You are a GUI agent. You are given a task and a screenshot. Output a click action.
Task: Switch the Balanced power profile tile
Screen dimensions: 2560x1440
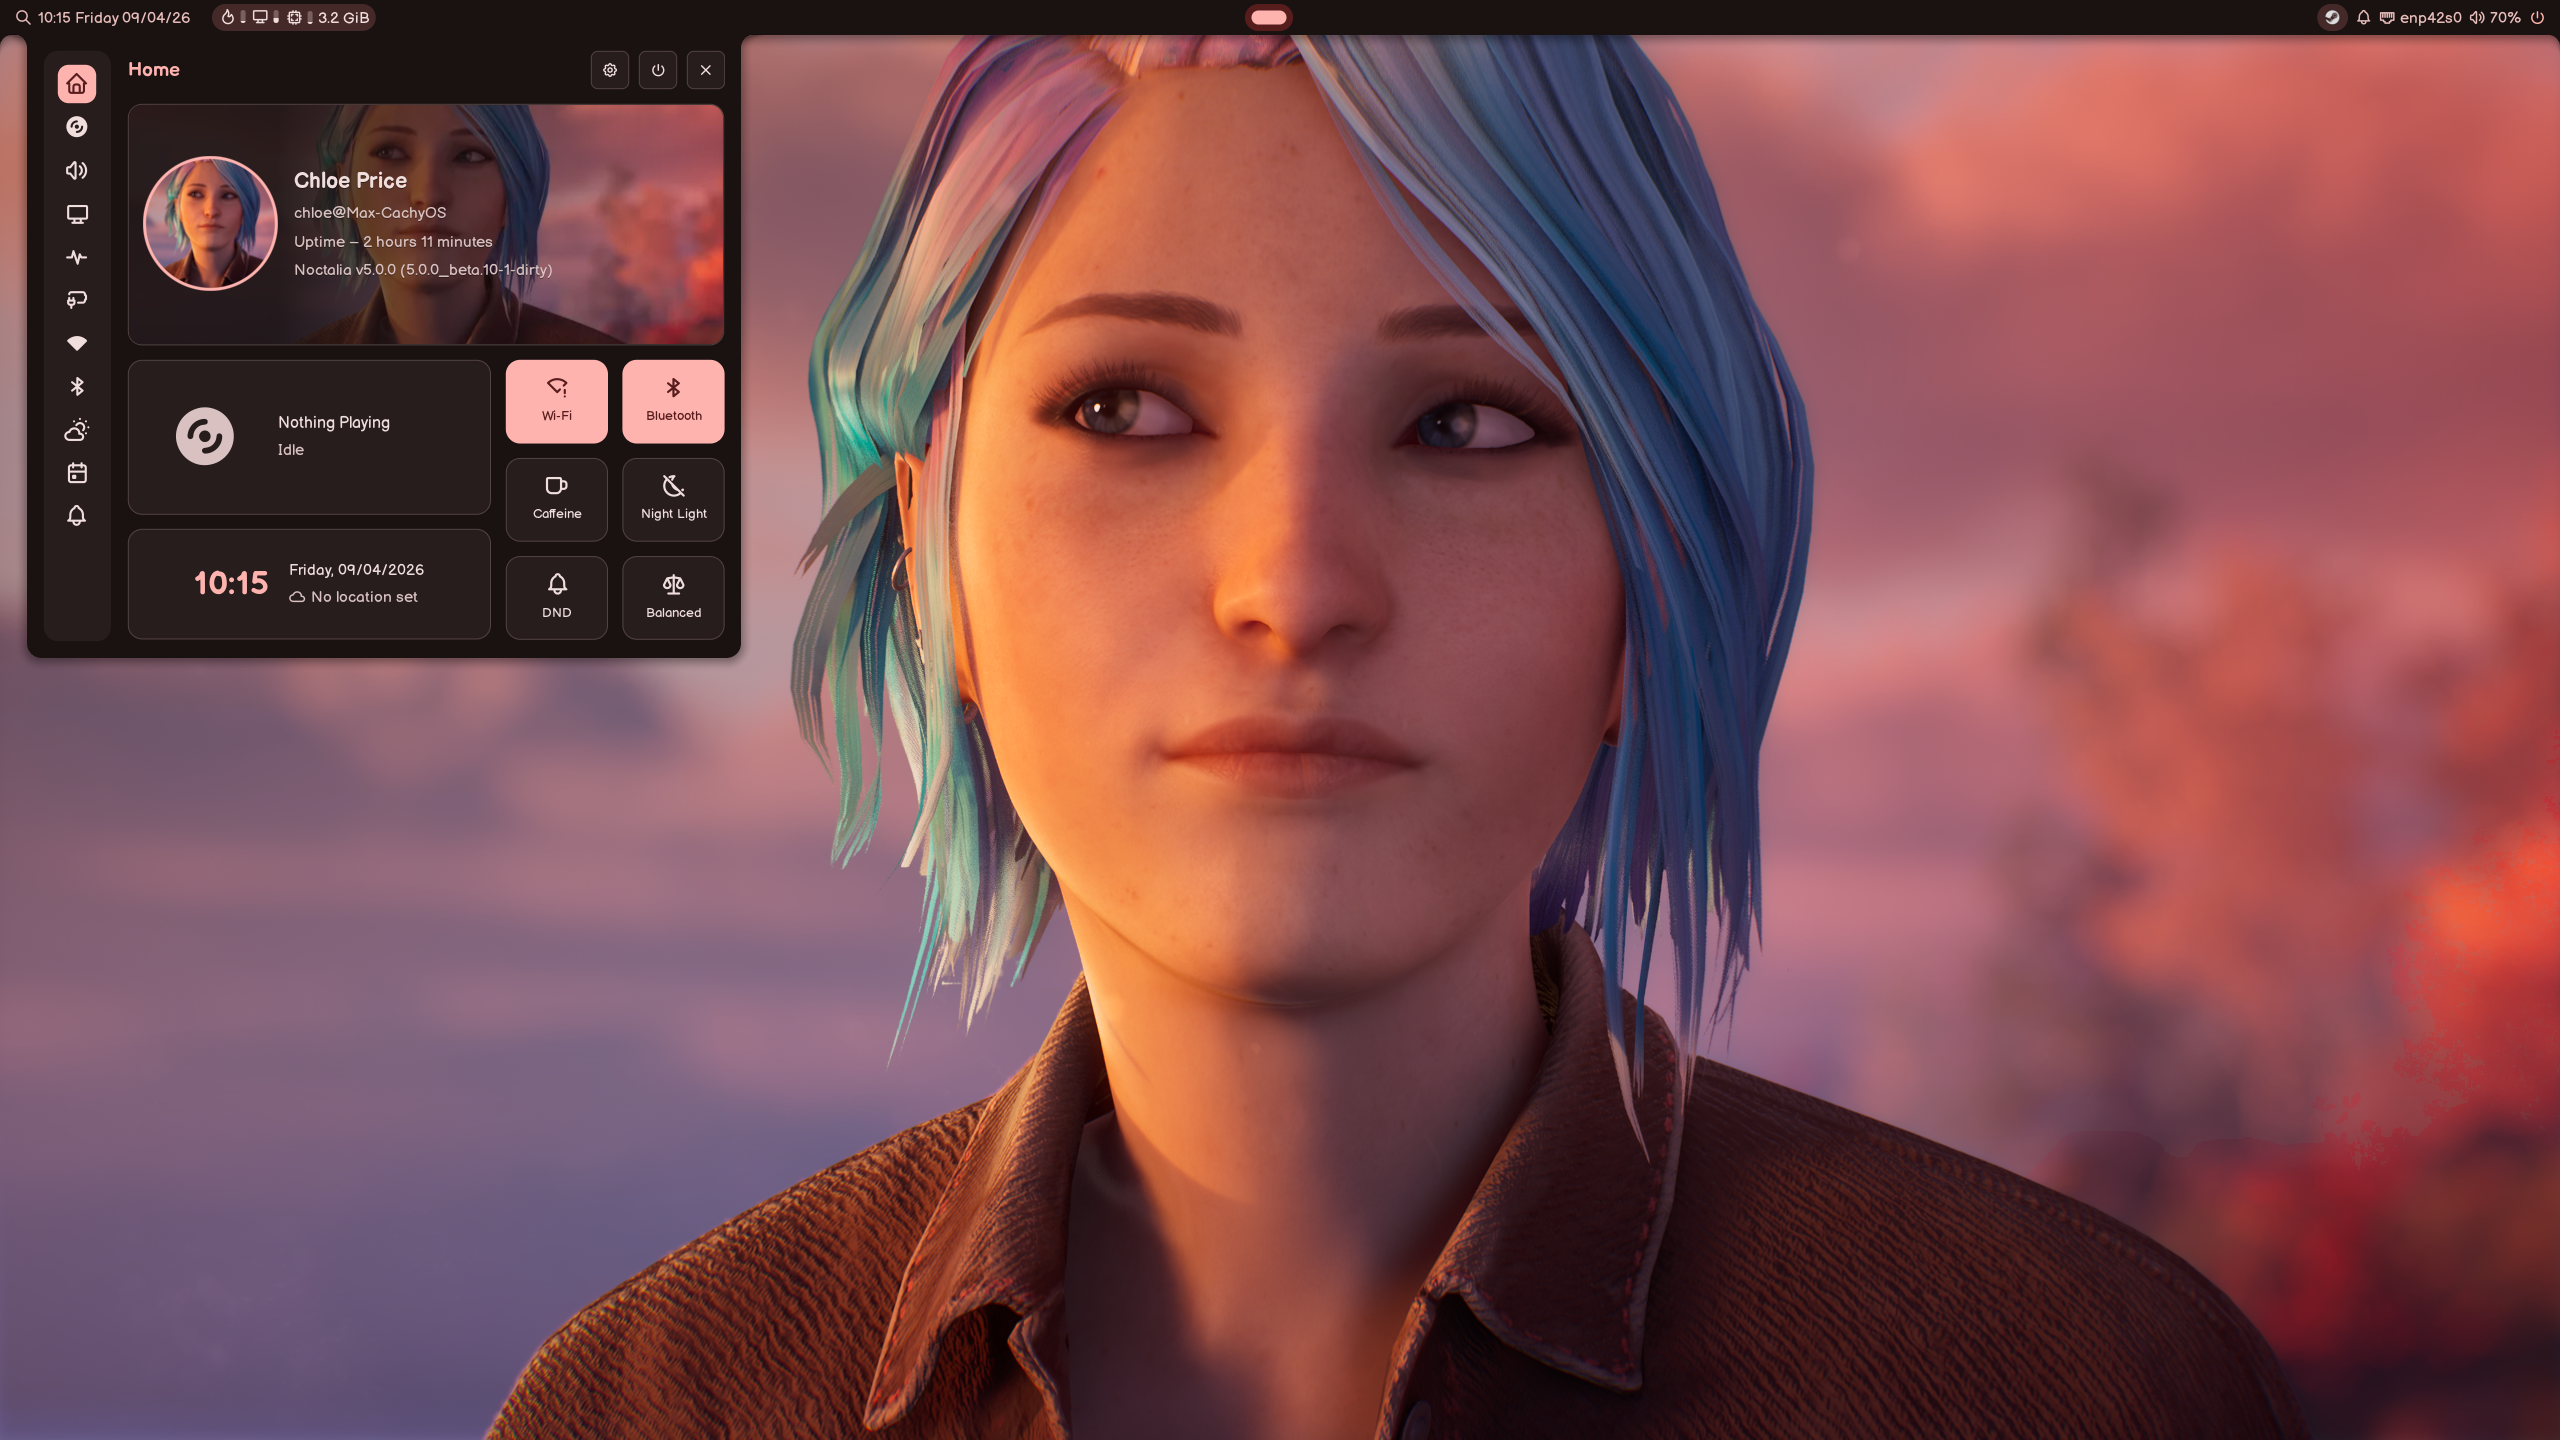point(673,597)
